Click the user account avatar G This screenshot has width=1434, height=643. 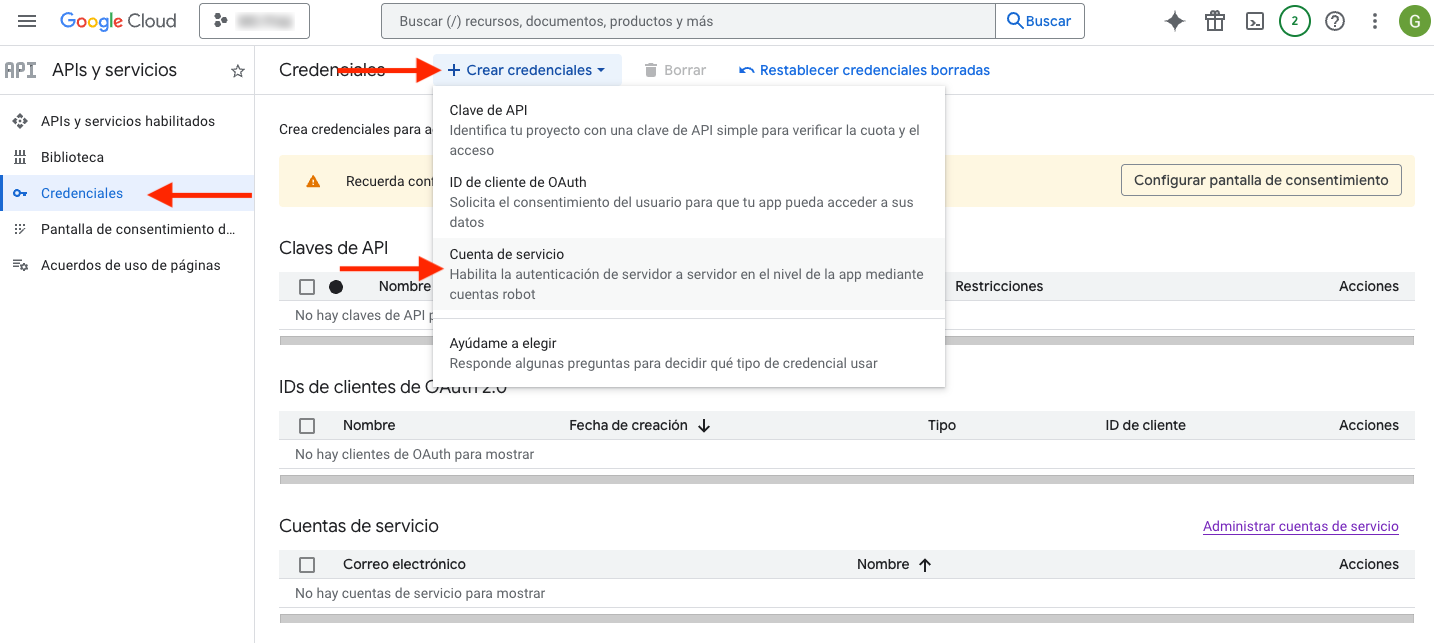click(x=1414, y=21)
